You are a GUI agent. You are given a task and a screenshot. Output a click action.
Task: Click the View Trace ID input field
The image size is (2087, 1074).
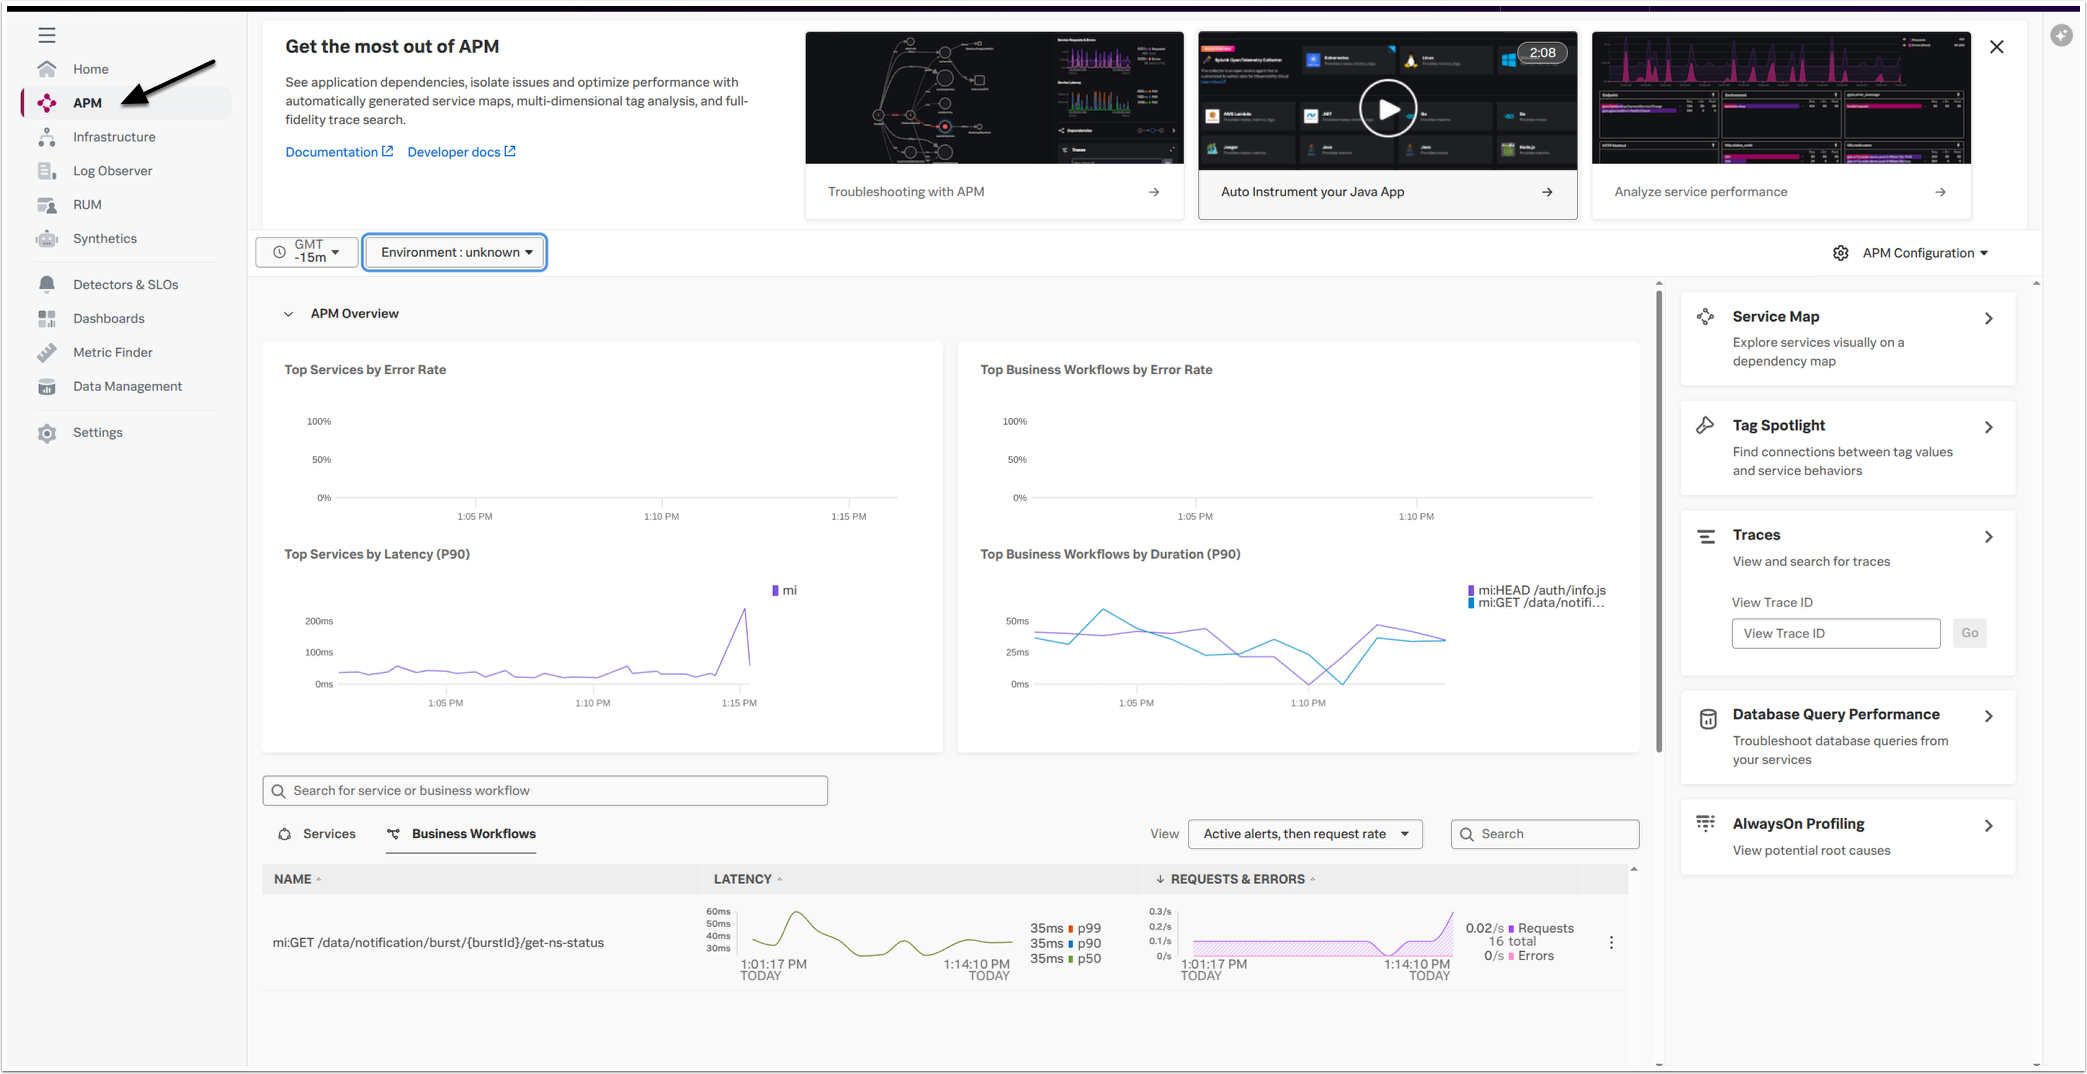tap(1836, 634)
